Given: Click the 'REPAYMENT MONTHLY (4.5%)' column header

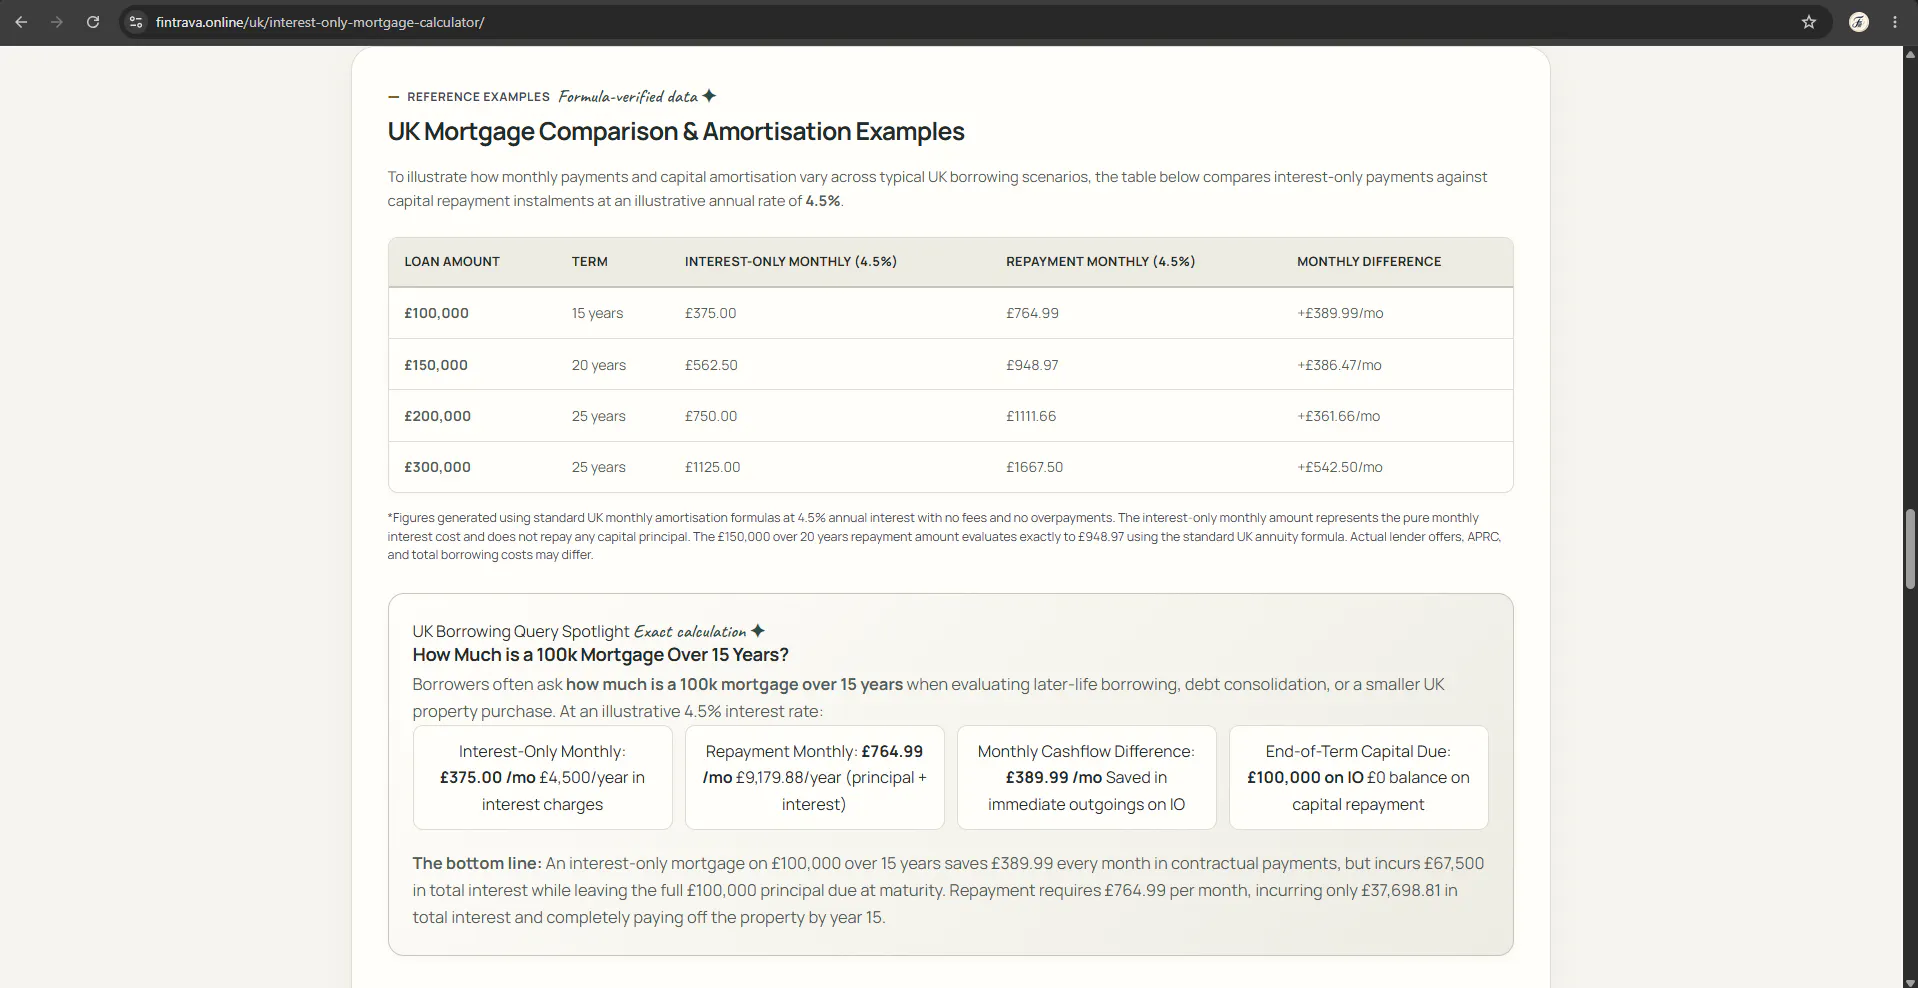Looking at the screenshot, I should pyautogui.click(x=1101, y=262).
